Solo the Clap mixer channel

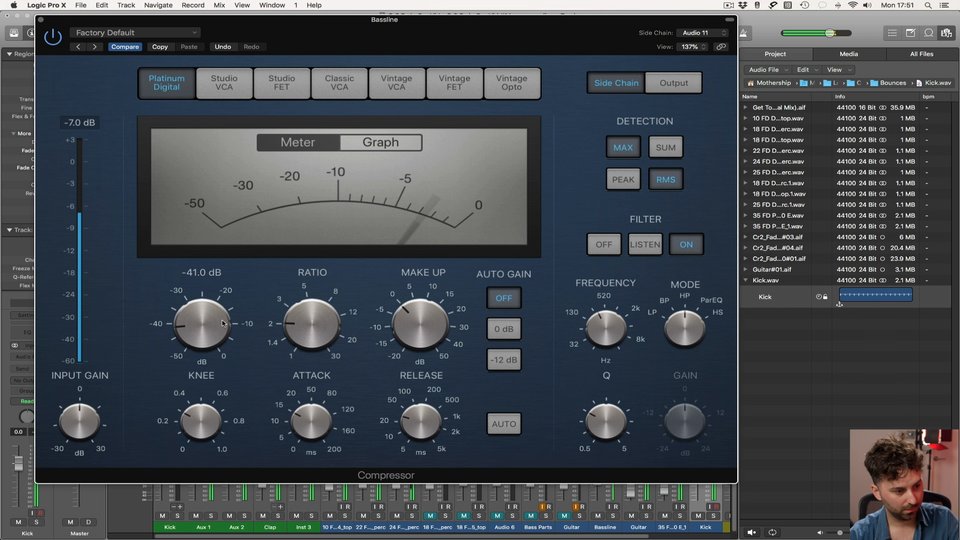(278, 516)
